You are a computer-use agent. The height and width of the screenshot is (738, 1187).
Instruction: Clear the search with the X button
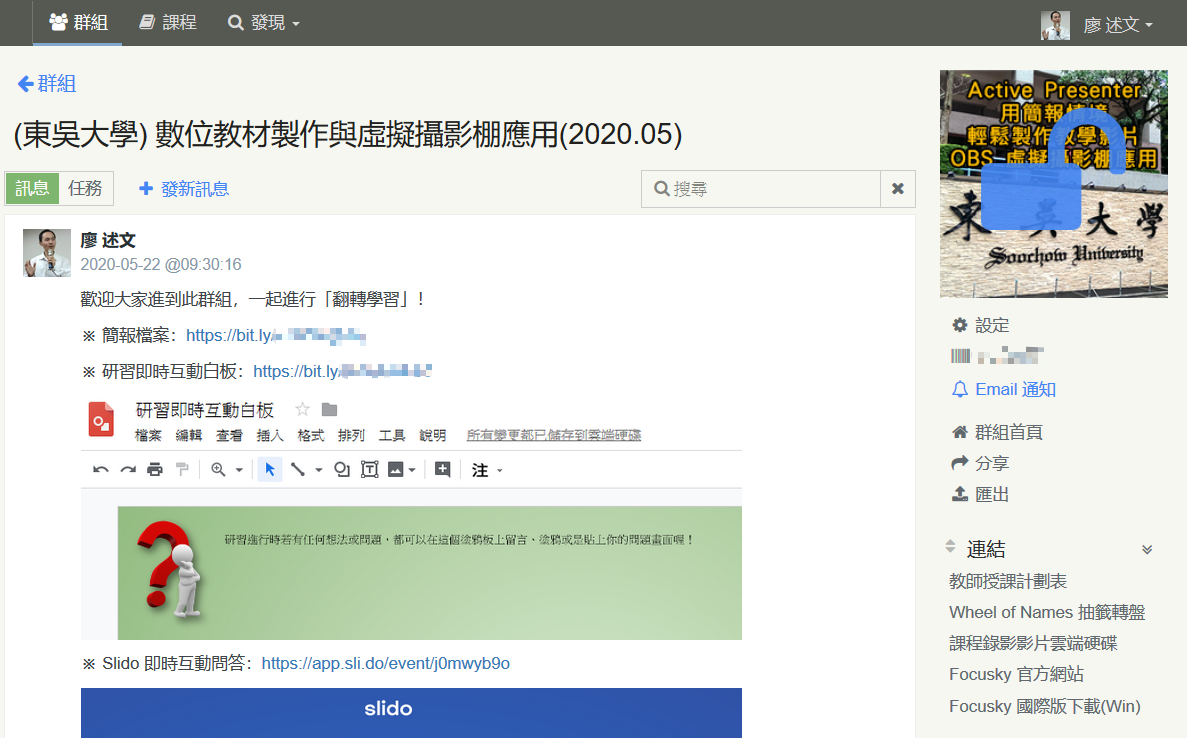click(898, 188)
